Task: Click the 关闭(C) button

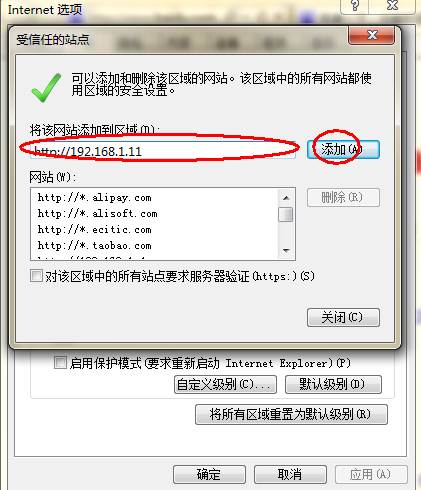Action: [x=343, y=317]
